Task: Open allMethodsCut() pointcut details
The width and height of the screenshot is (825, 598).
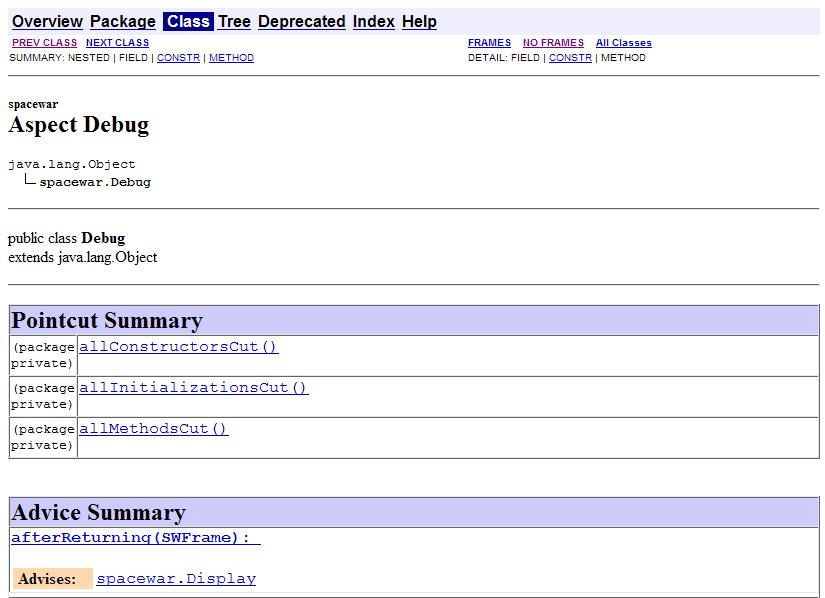Action: point(153,429)
